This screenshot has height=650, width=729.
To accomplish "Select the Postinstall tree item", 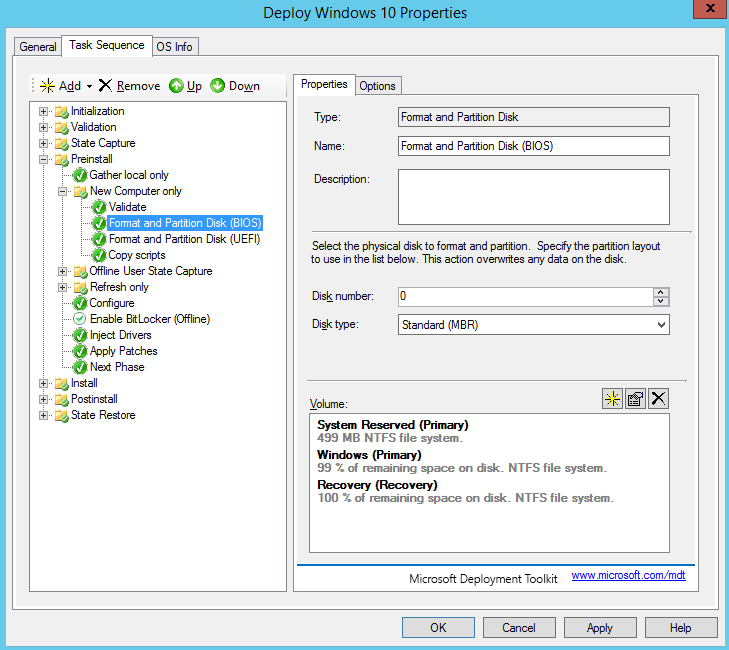I will point(94,399).
